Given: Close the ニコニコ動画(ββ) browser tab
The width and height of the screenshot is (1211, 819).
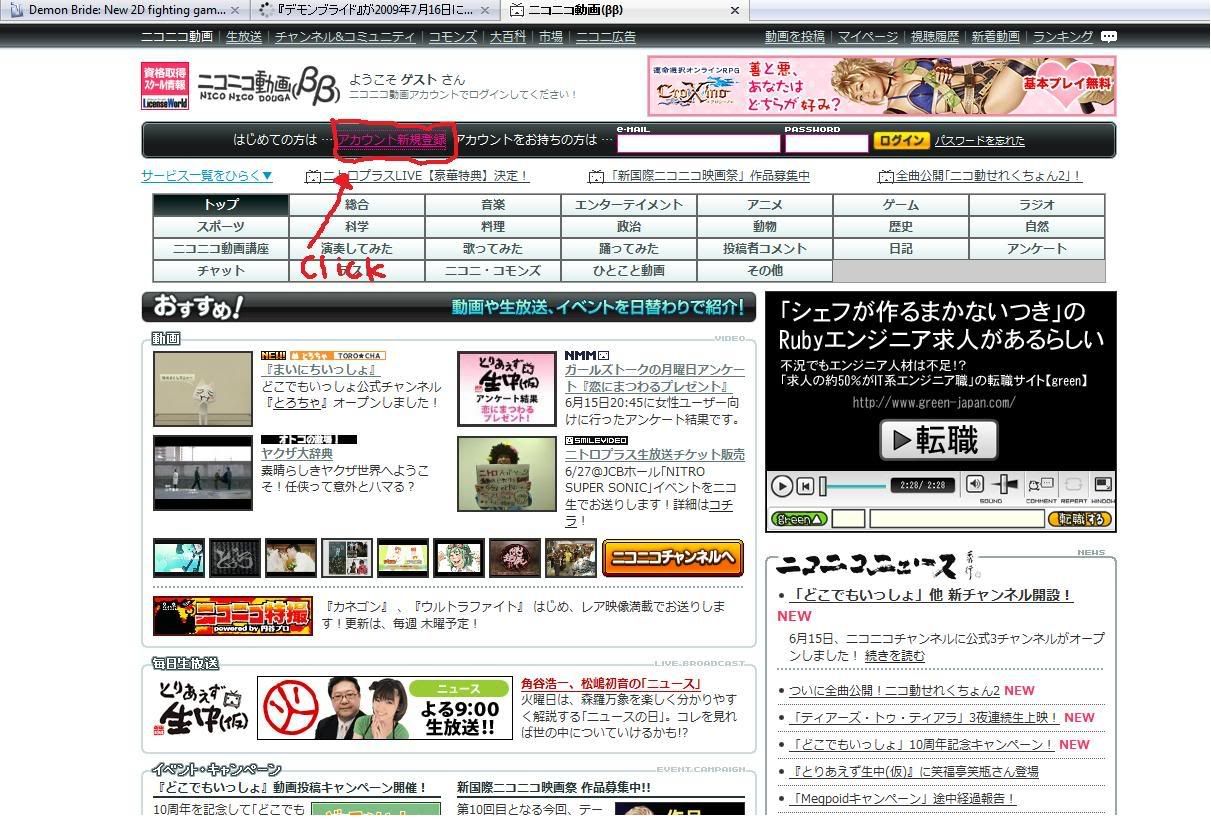Looking at the screenshot, I should point(734,10).
